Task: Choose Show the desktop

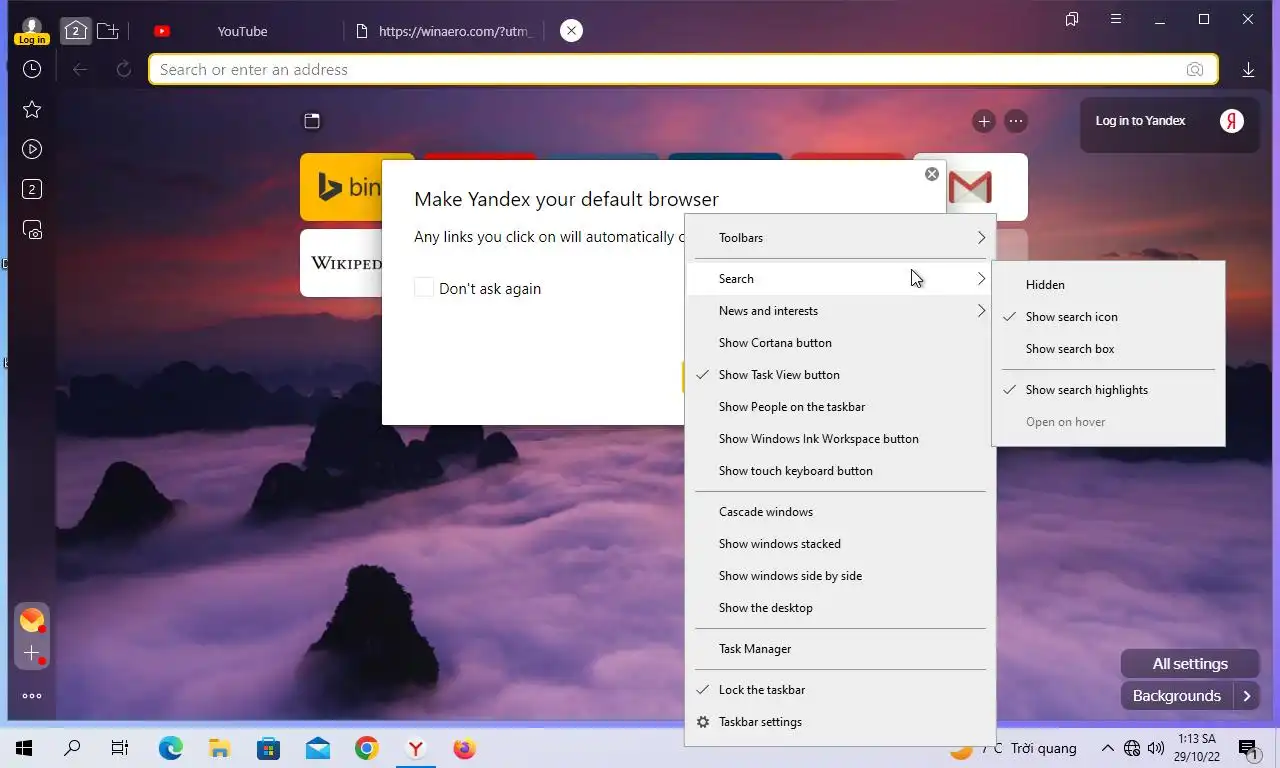Action: (840, 608)
